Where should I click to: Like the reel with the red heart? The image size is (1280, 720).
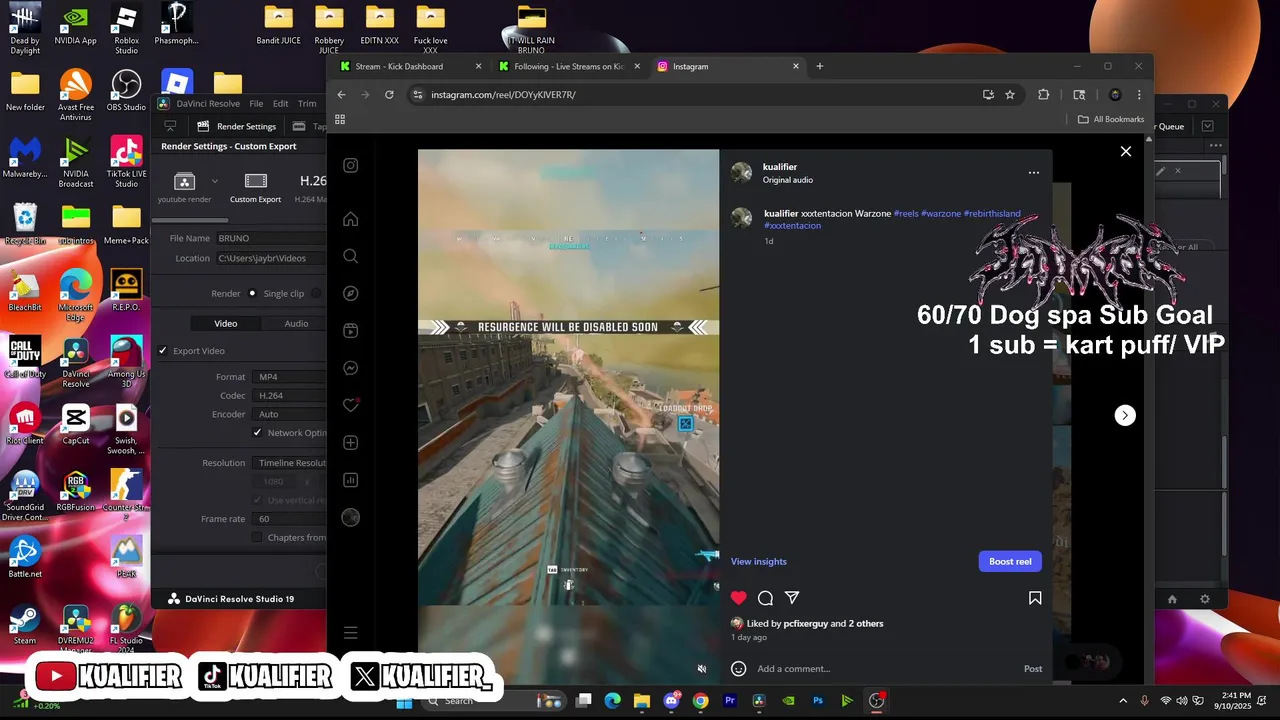(738, 598)
